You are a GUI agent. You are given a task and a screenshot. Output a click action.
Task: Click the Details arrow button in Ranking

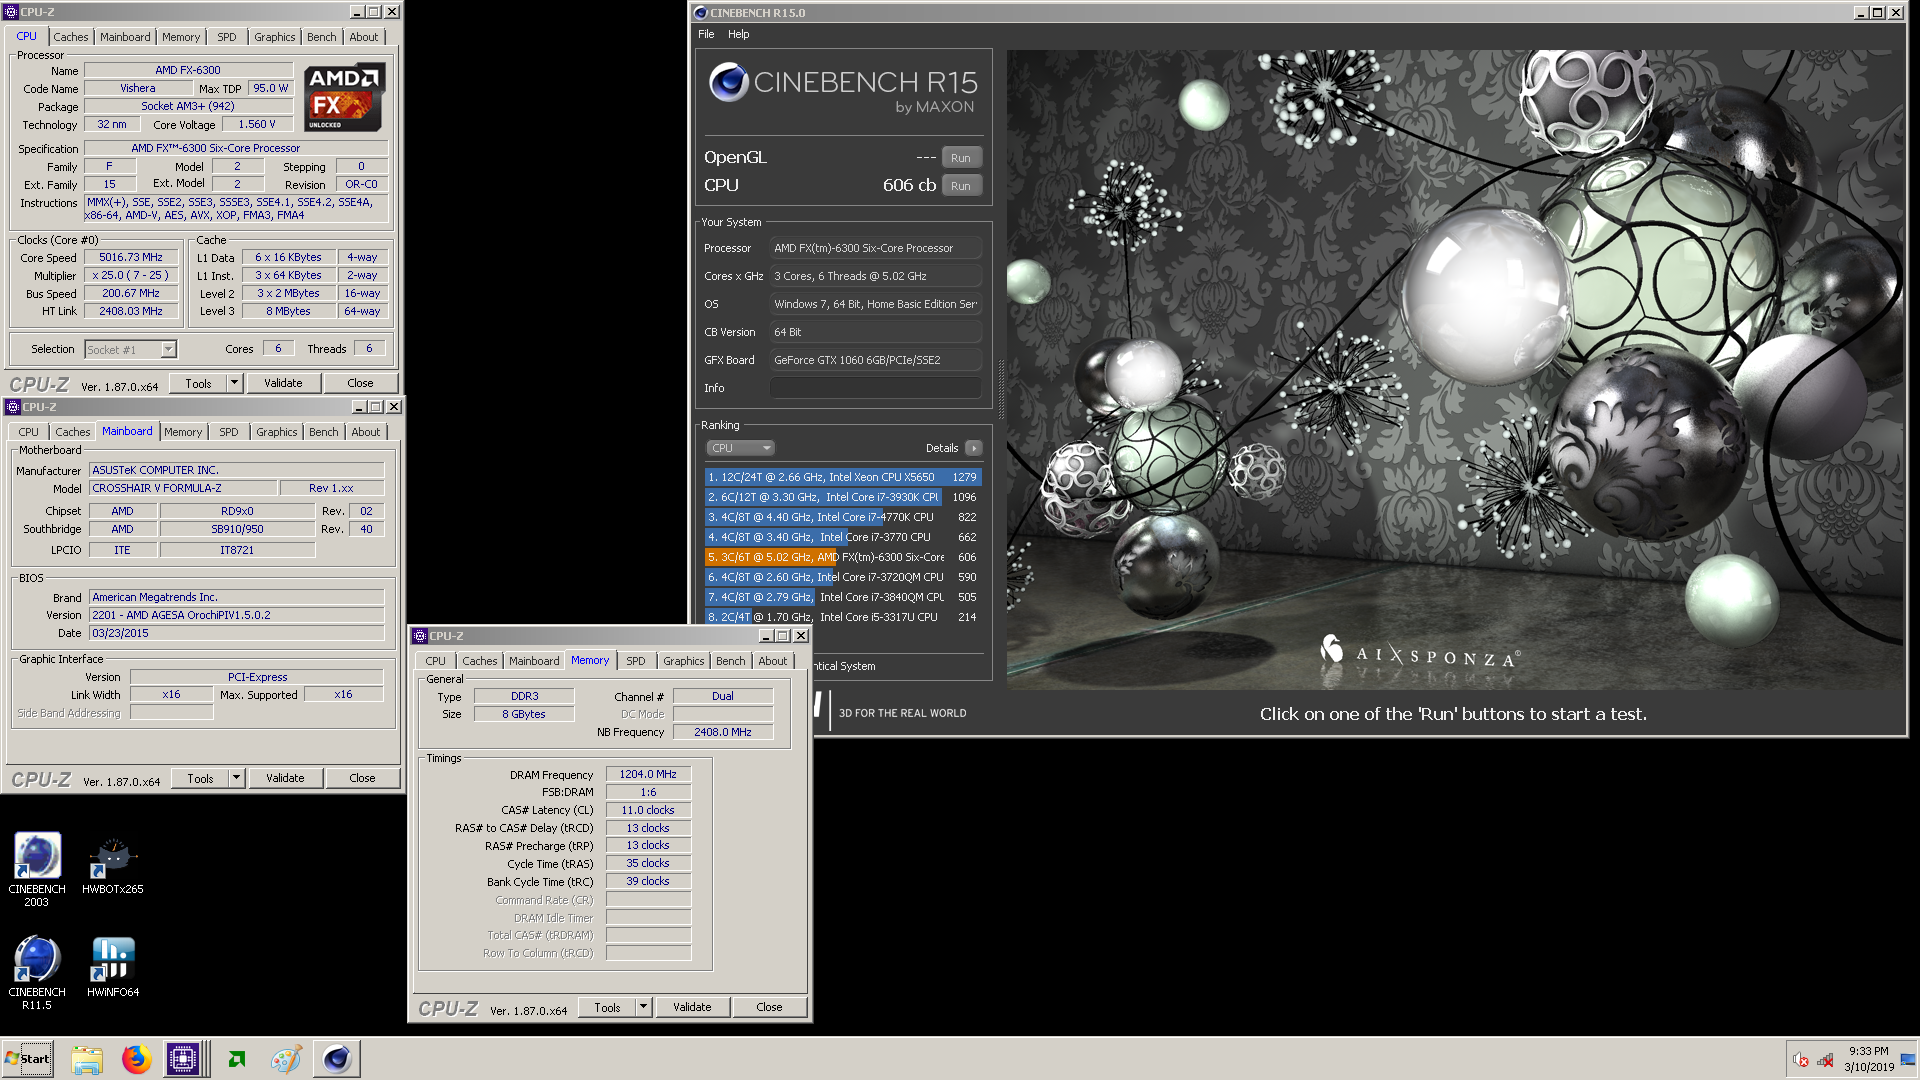pyautogui.click(x=973, y=448)
